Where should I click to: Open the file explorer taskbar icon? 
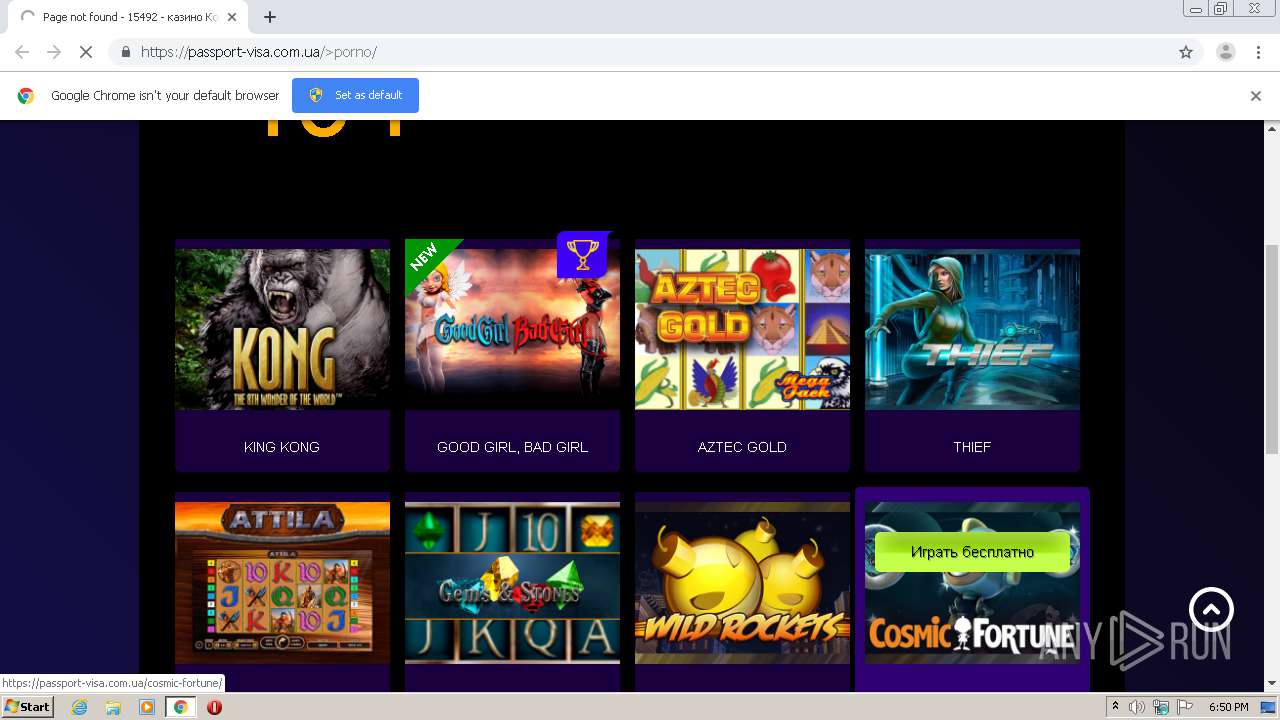point(113,707)
